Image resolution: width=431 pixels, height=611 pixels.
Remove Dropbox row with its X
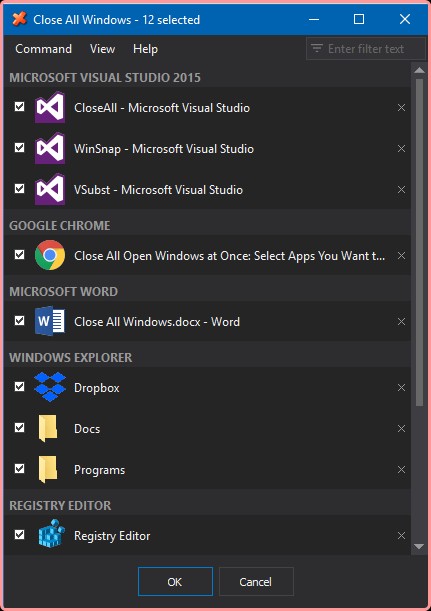pyautogui.click(x=401, y=387)
